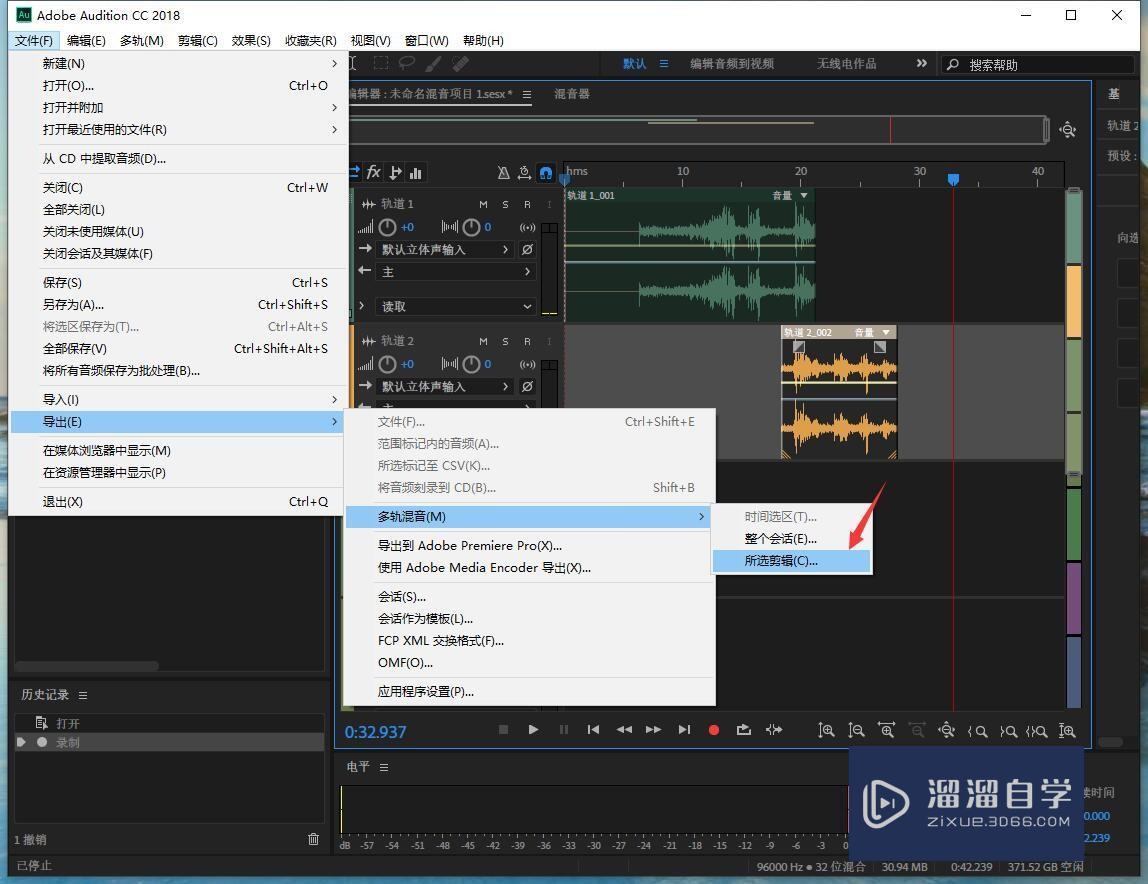Viewport: 1148px width, 884px height.
Task: Start recording with red Record button
Action: click(714, 729)
